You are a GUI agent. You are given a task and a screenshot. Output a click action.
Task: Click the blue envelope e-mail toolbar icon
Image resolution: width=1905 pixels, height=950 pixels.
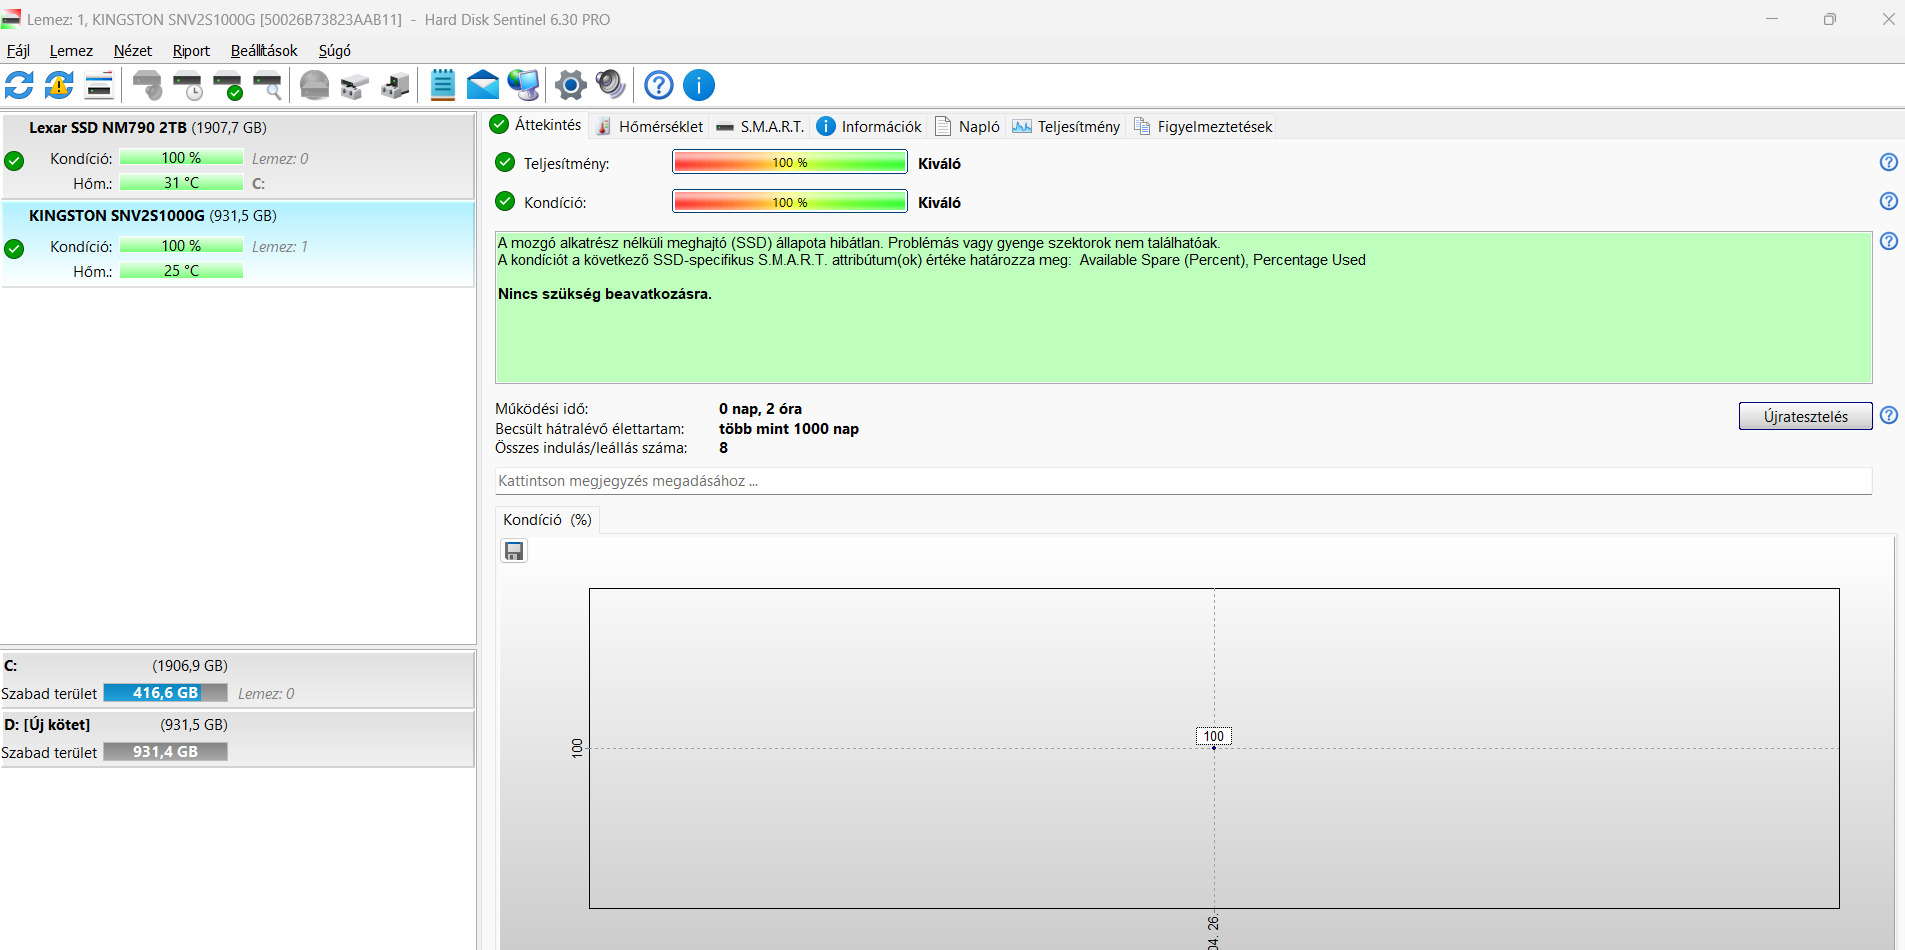coord(483,85)
